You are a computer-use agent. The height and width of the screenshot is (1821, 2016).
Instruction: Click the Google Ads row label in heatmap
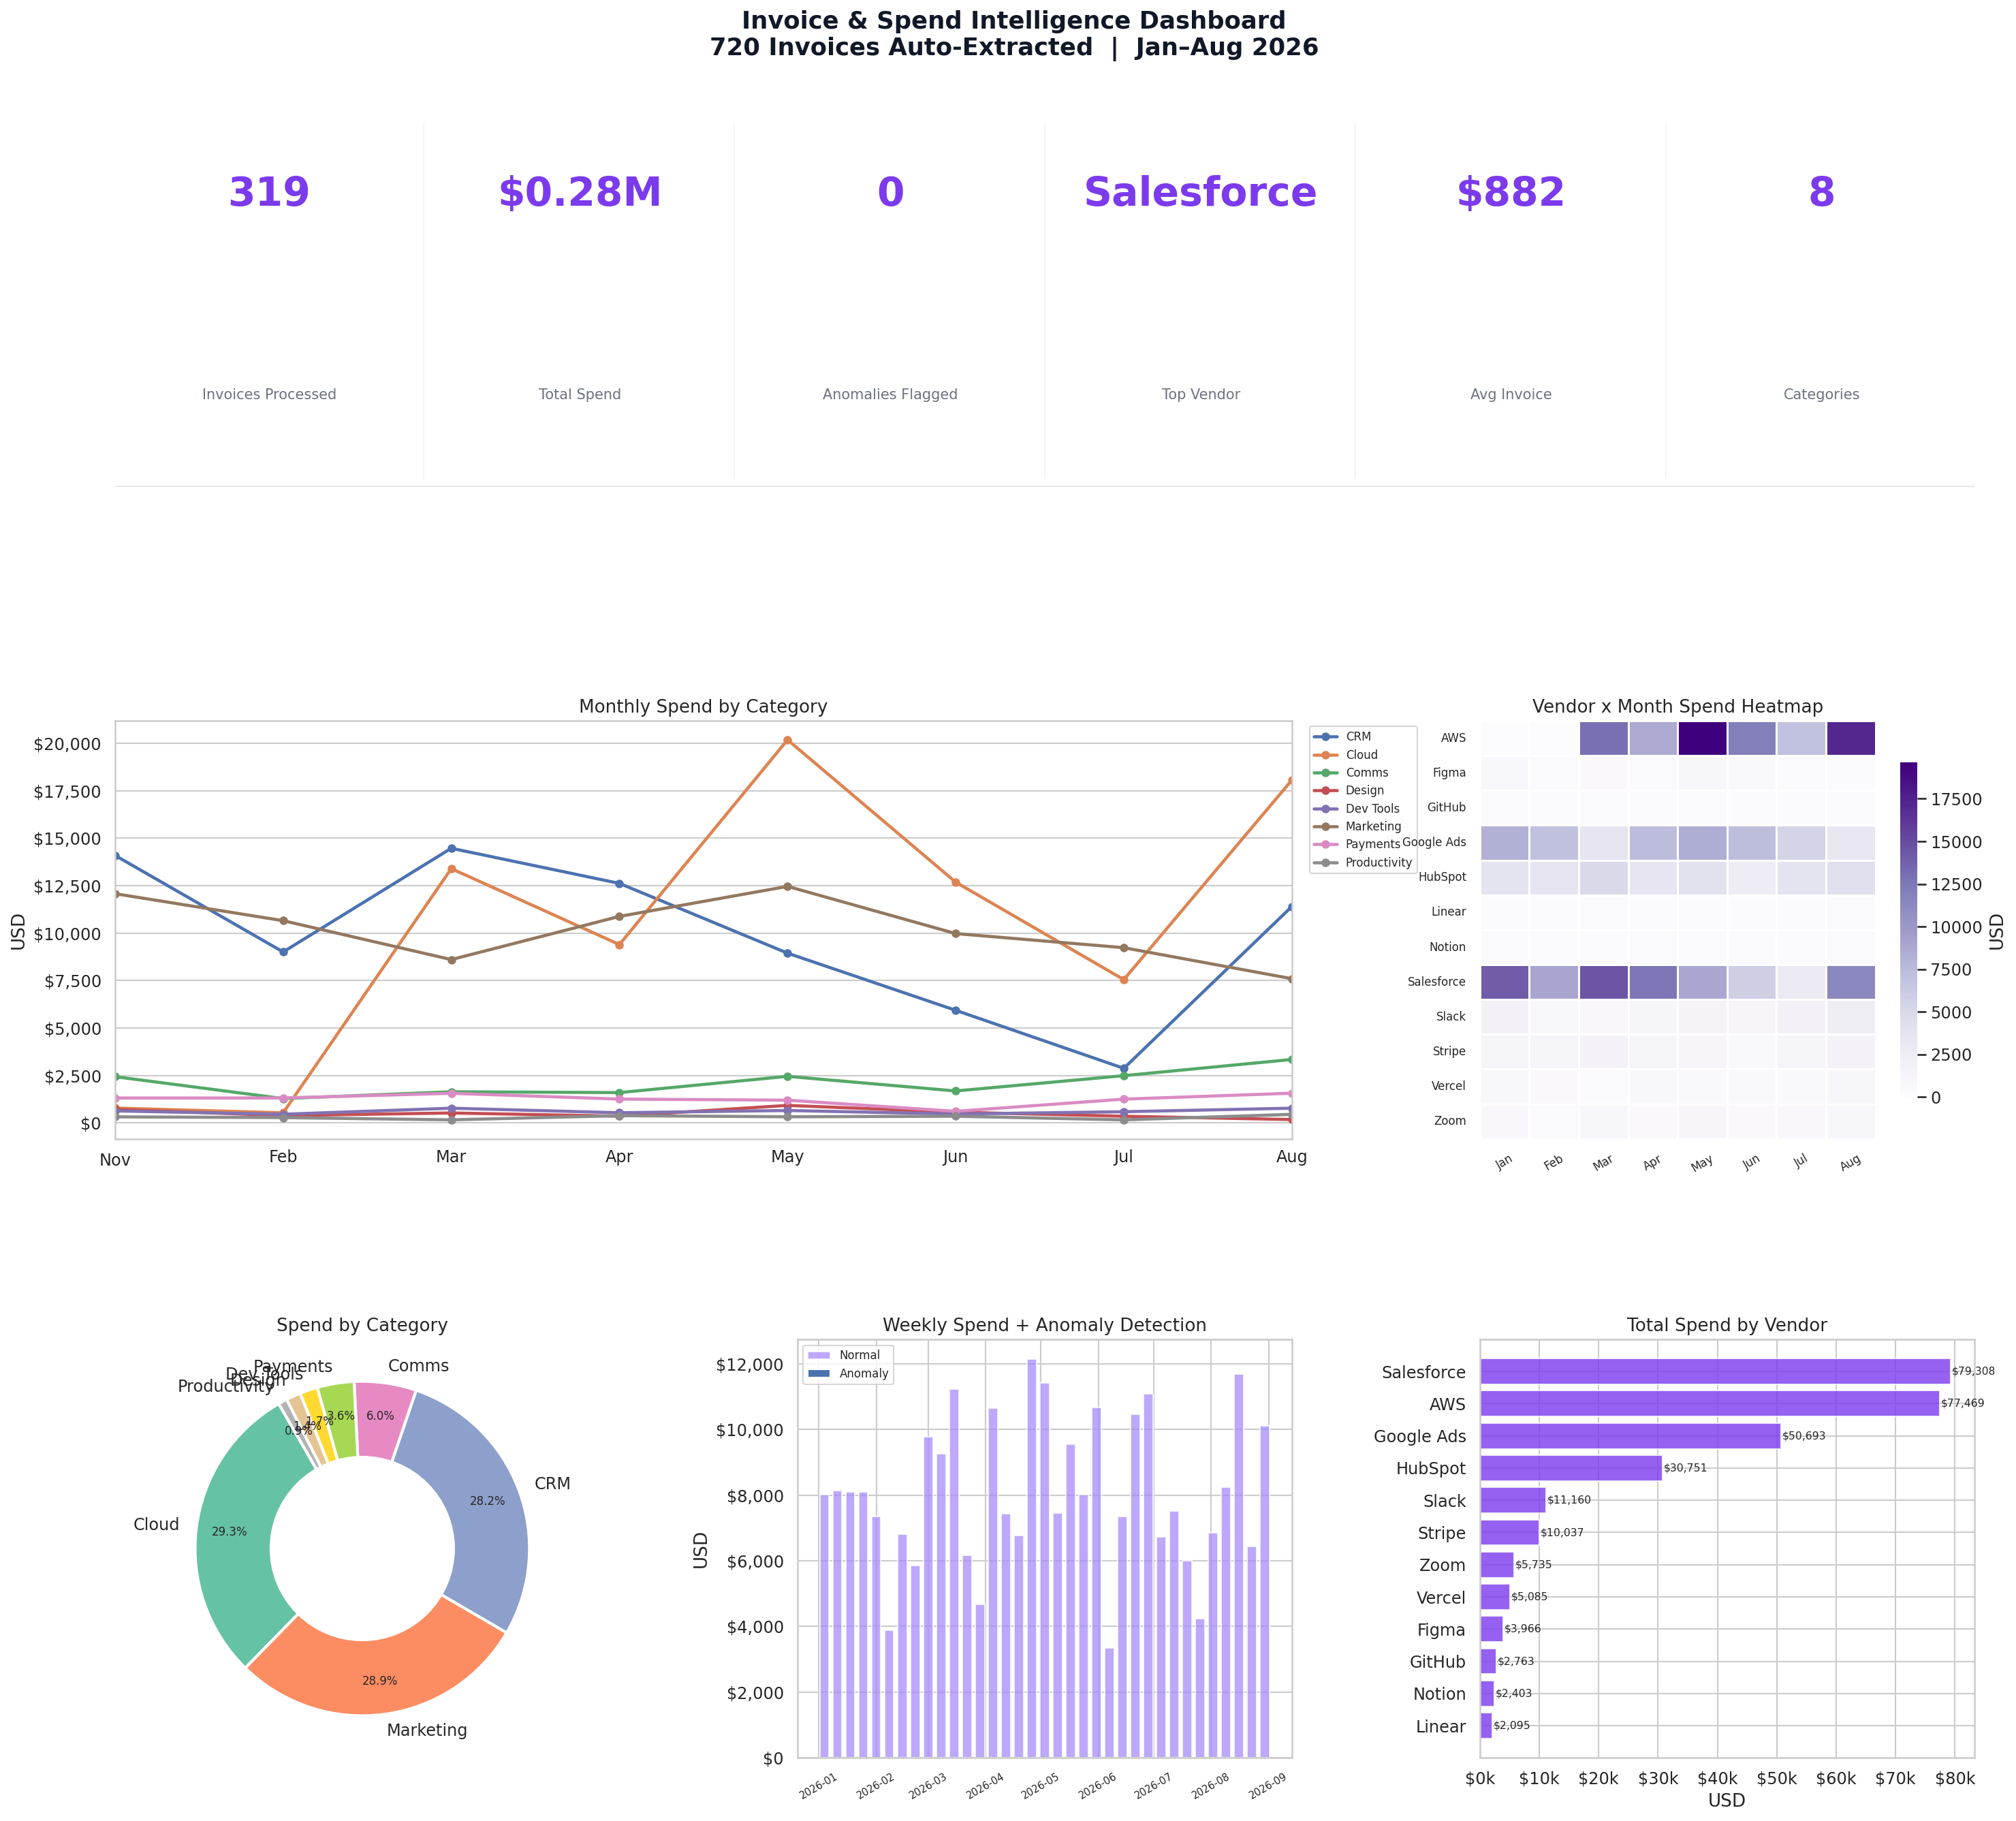pyautogui.click(x=1434, y=842)
